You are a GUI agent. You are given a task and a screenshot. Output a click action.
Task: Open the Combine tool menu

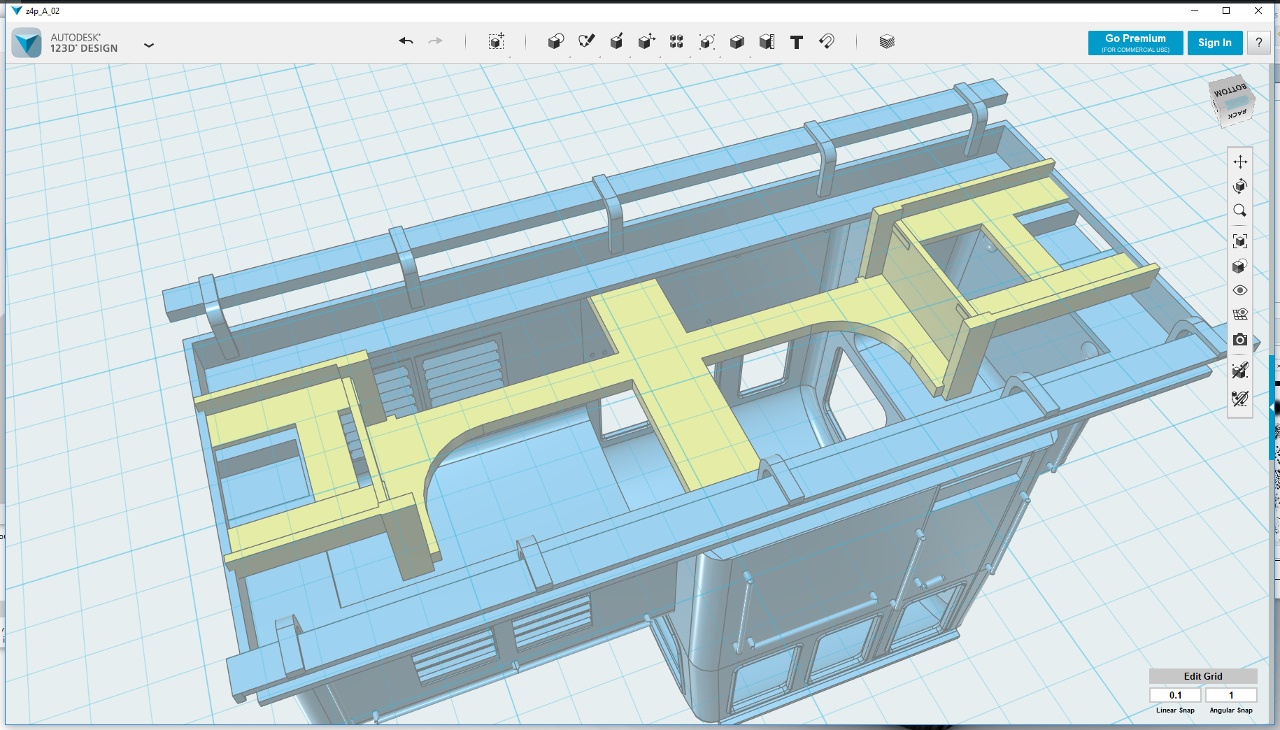[737, 41]
